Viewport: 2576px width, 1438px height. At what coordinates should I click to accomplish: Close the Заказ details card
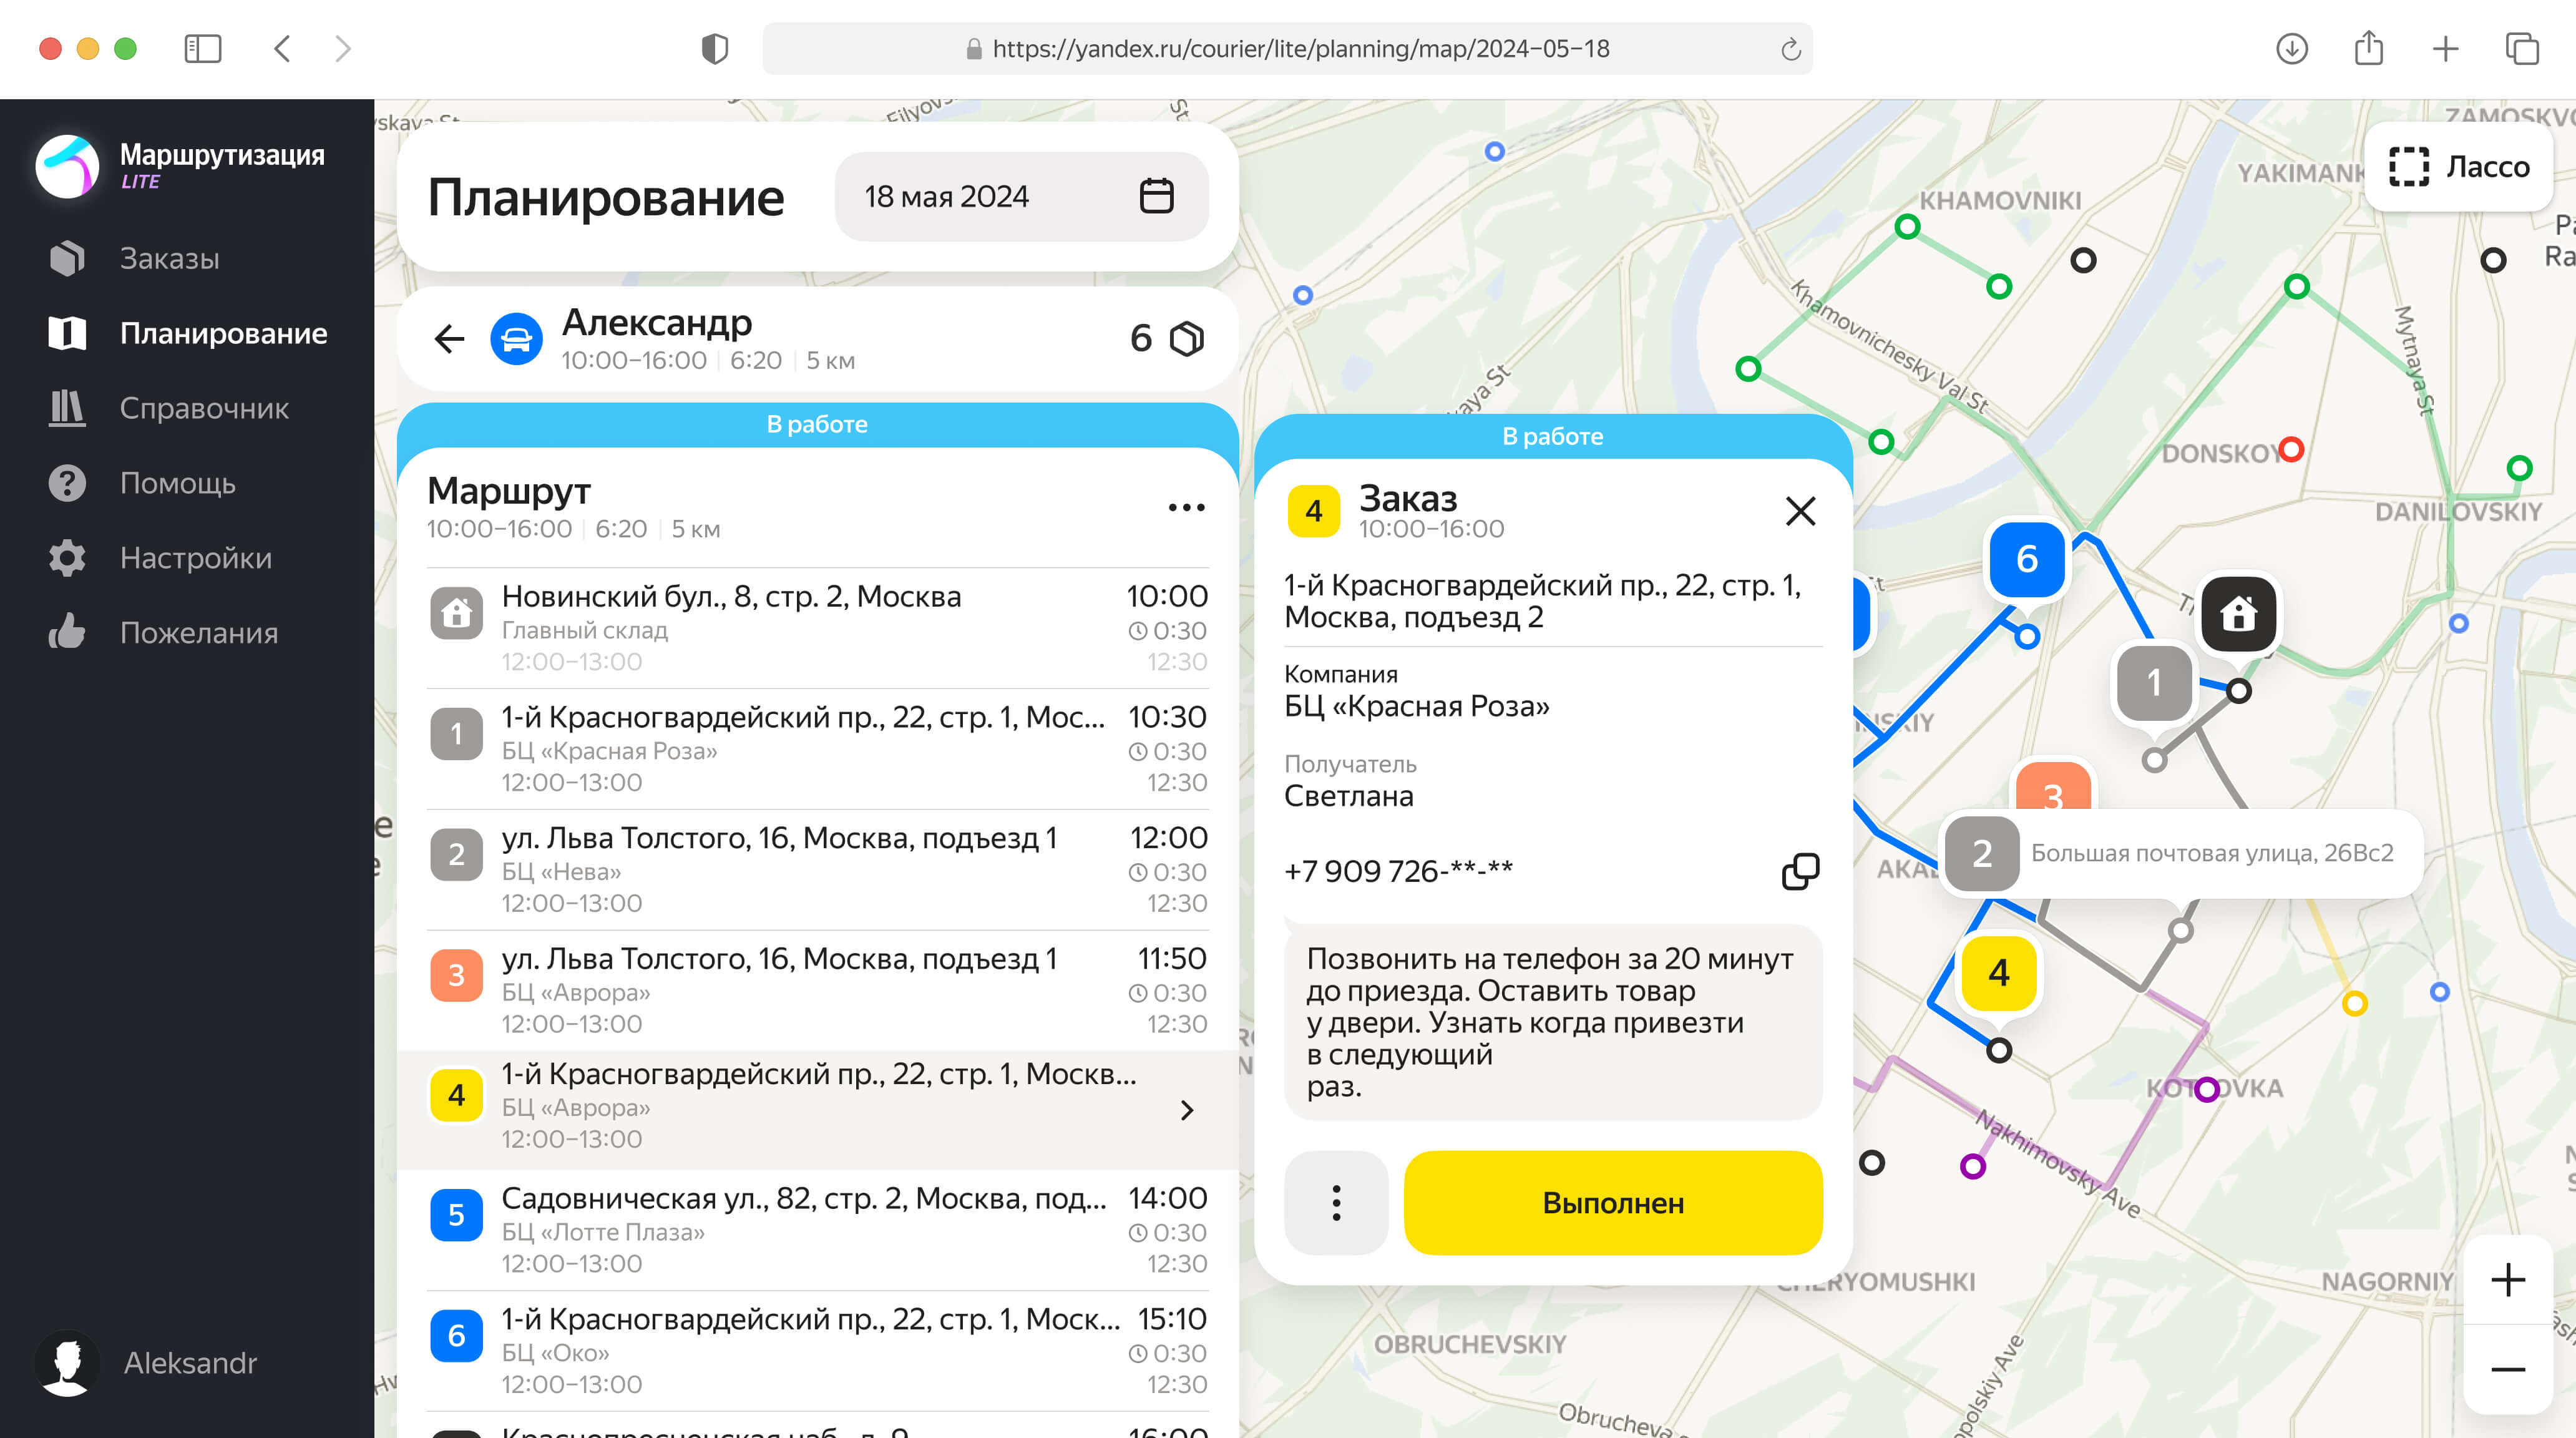(x=1800, y=511)
